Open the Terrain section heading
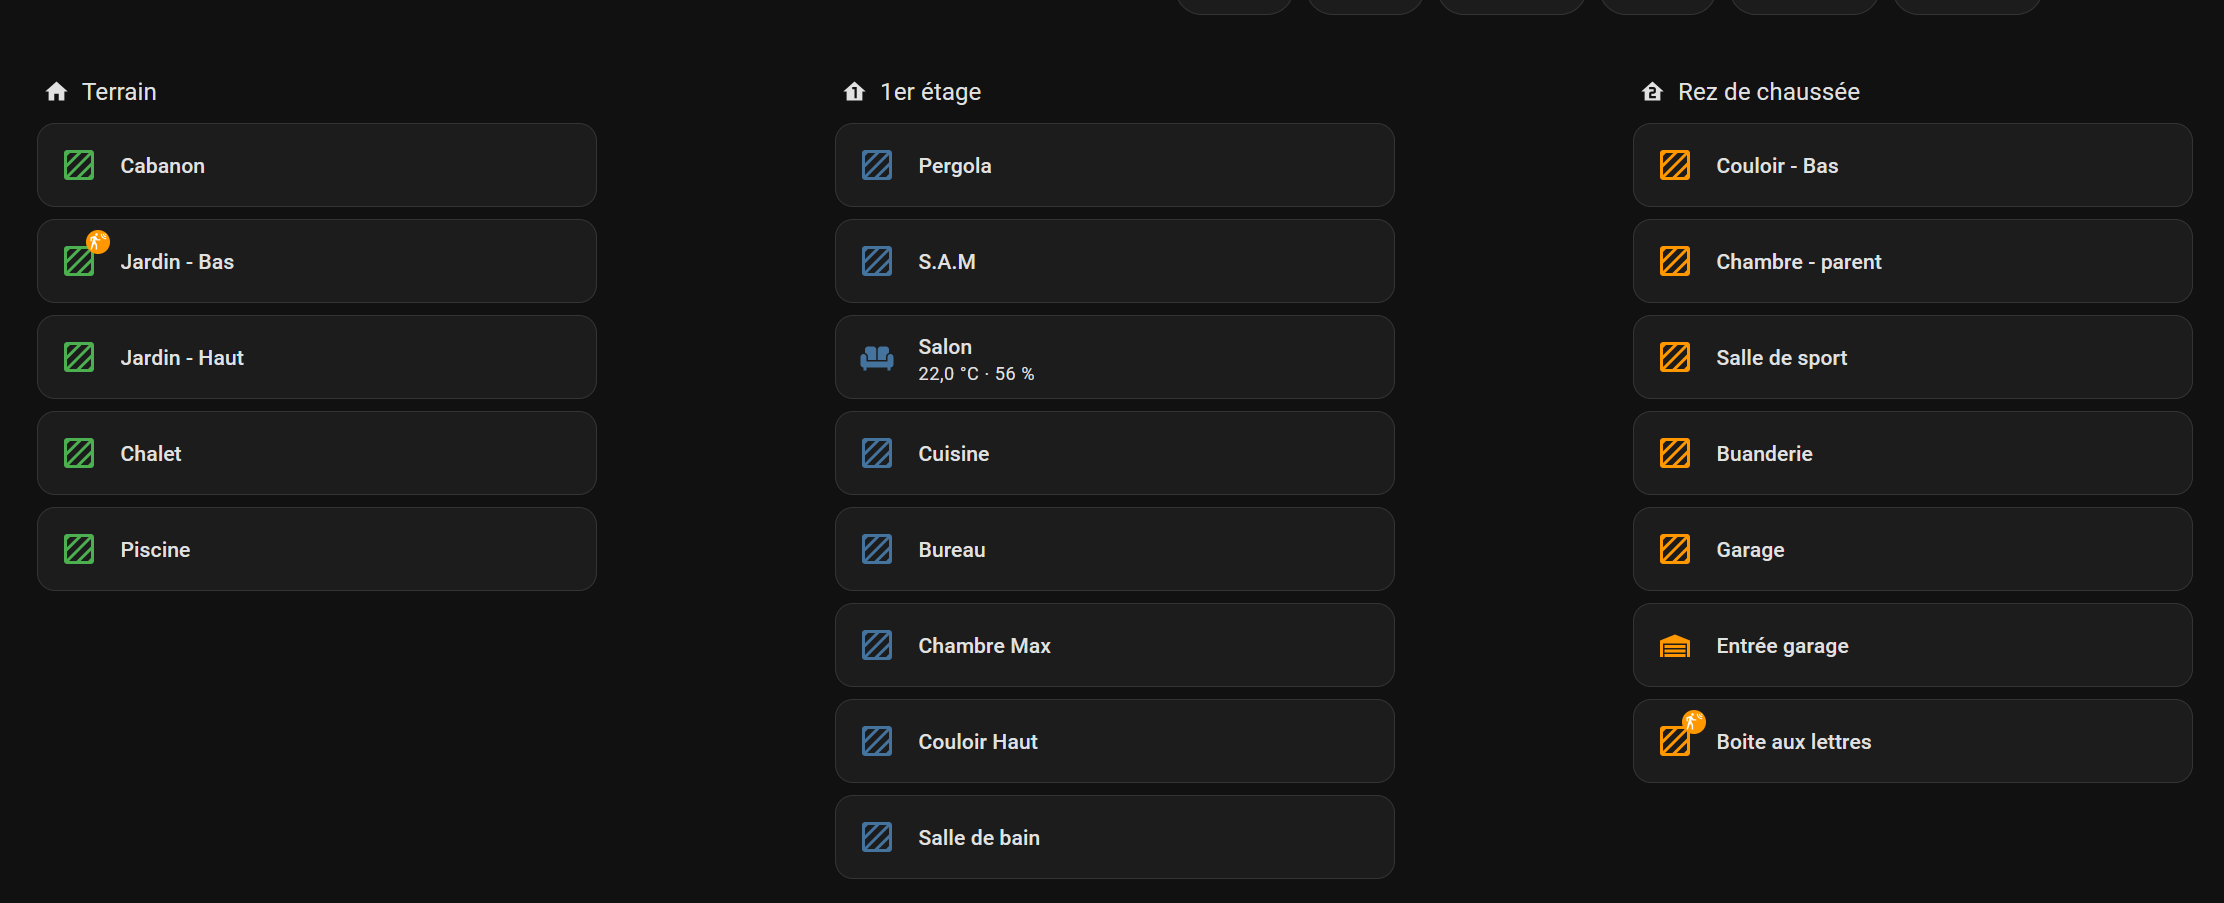The height and width of the screenshot is (903, 2224). 119,92
